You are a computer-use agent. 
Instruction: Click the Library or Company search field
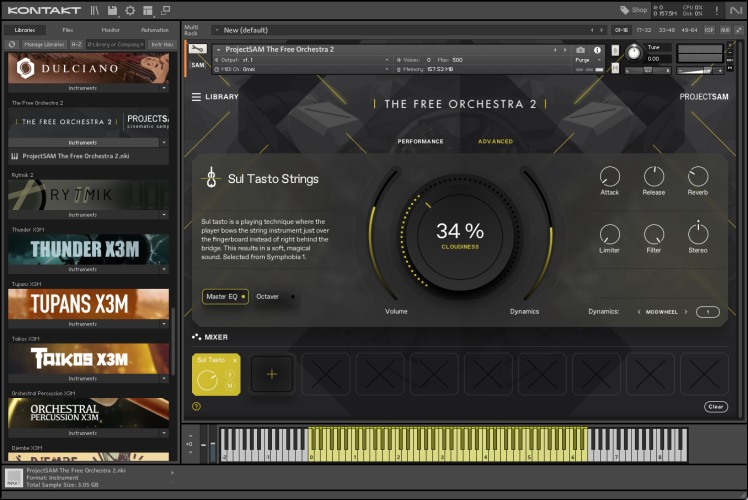coord(116,44)
